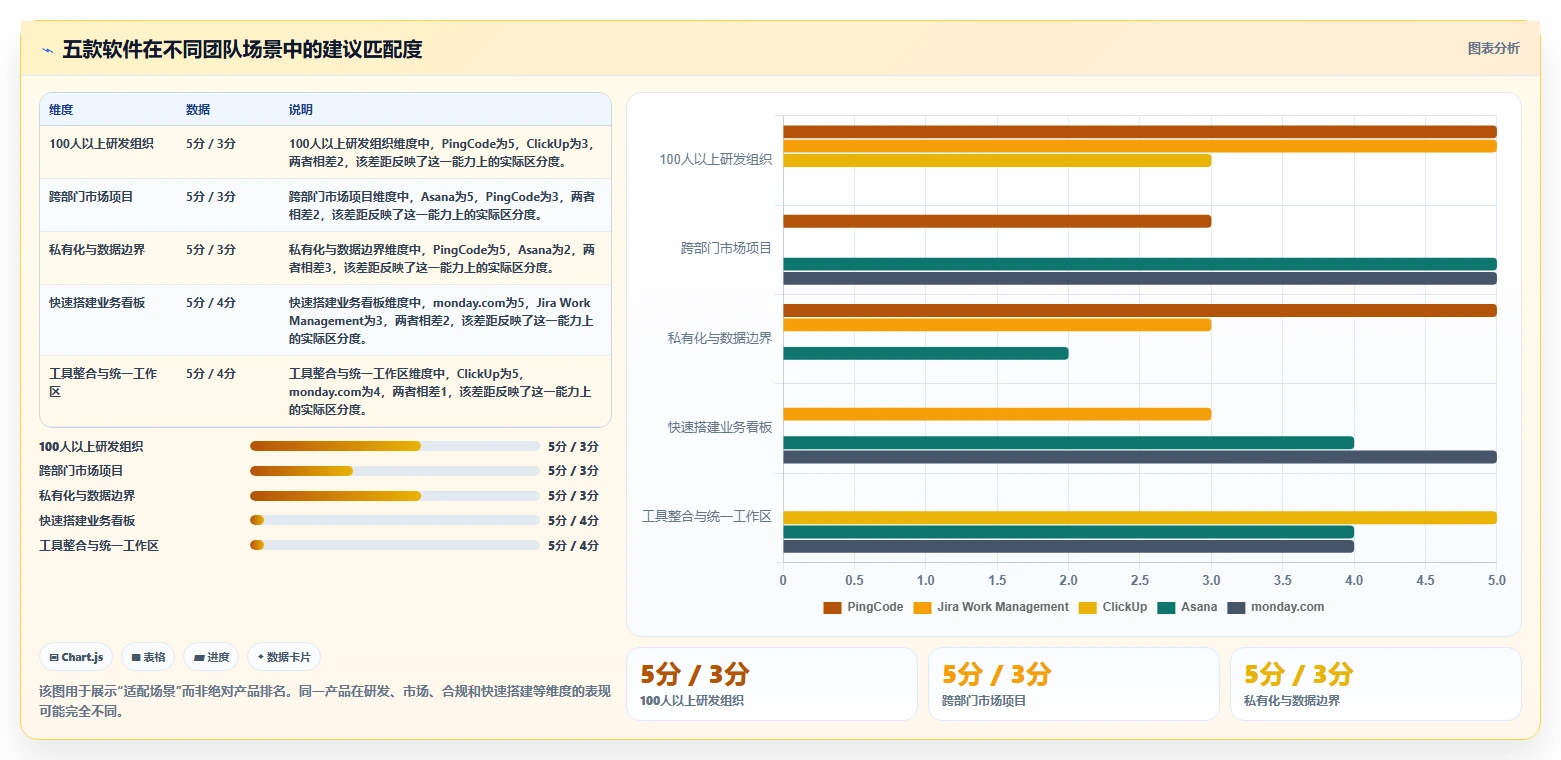Click the description mentioning Asana为5，PingCode为3
Image resolution: width=1561 pixels, height=760 pixels.
pyautogui.click(x=442, y=206)
